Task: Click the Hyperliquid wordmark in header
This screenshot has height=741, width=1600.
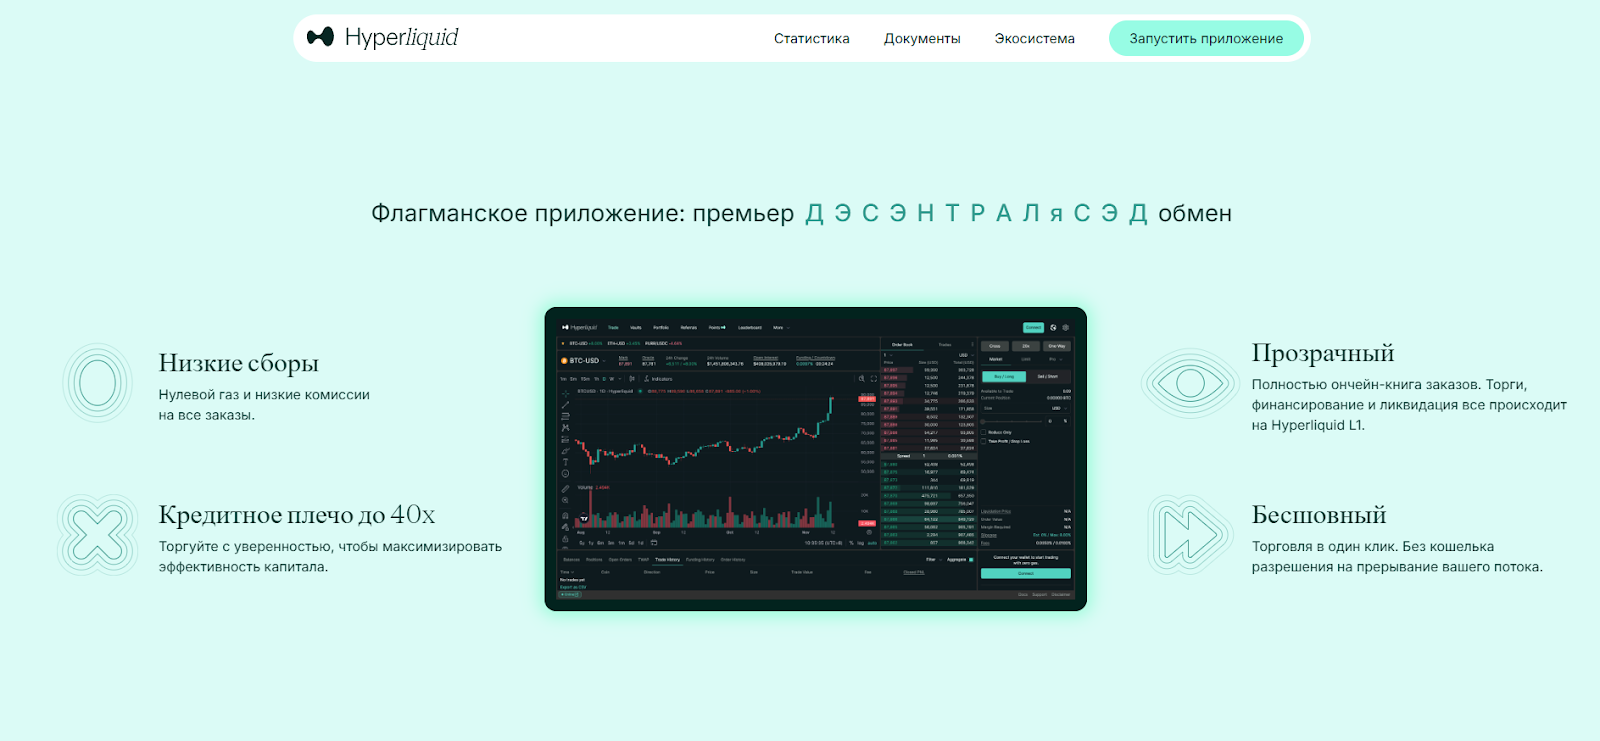Action: click(401, 38)
